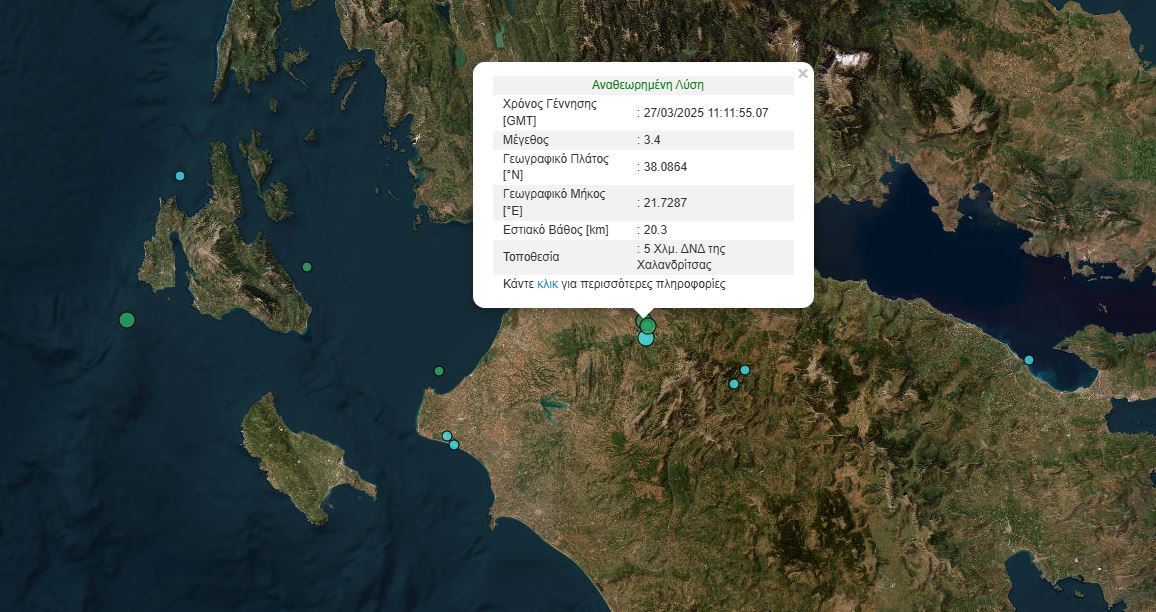Click the upper-left cyan marker on the western coast
The image size is (1156, 612).
(446, 436)
